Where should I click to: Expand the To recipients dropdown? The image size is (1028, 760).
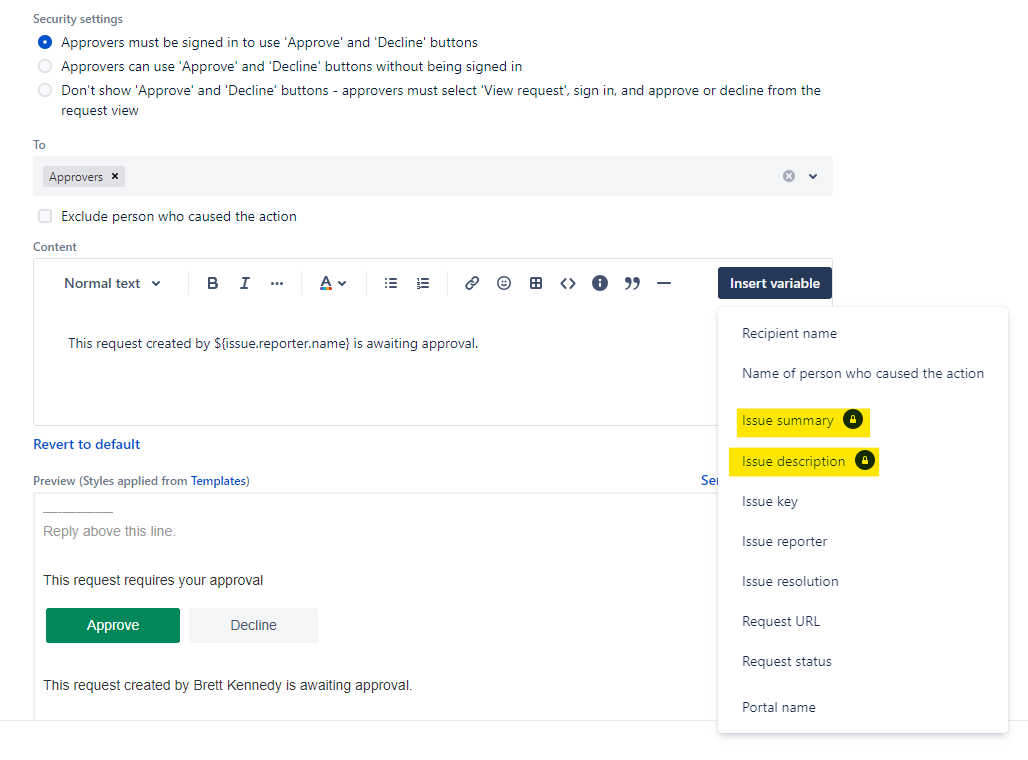812,176
